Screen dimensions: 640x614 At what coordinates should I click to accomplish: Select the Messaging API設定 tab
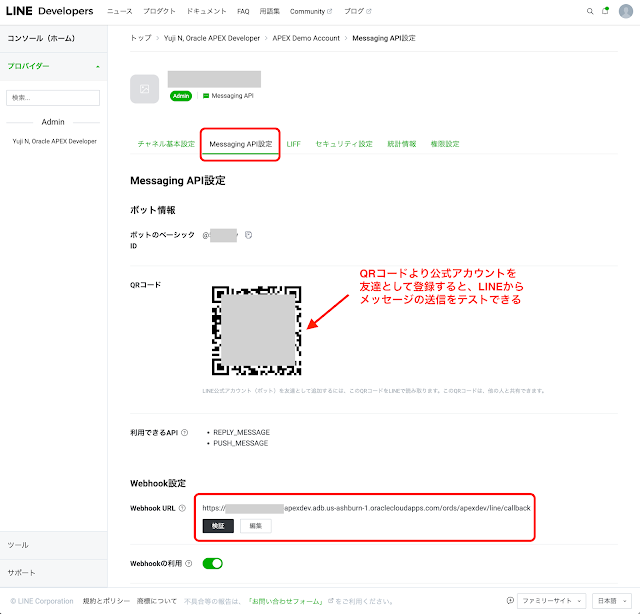point(240,144)
